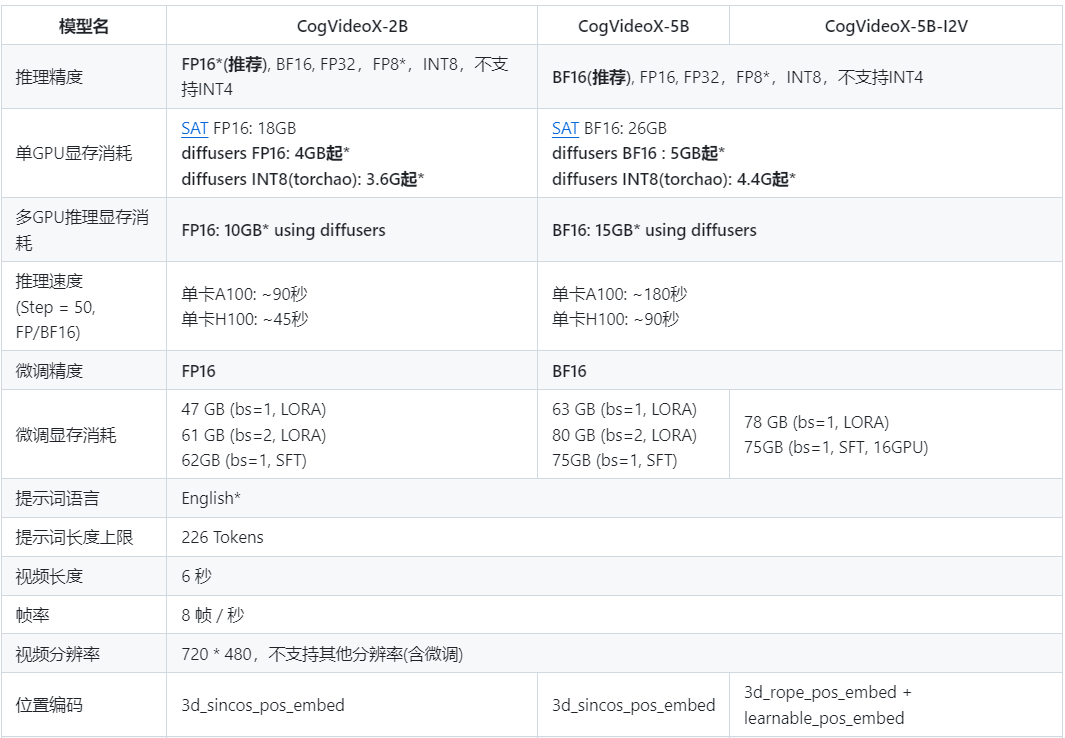The height and width of the screenshot is (738, 1065).
Task: Click the 8 帧 / 秒 cell
Action: (x=615, y=615)
